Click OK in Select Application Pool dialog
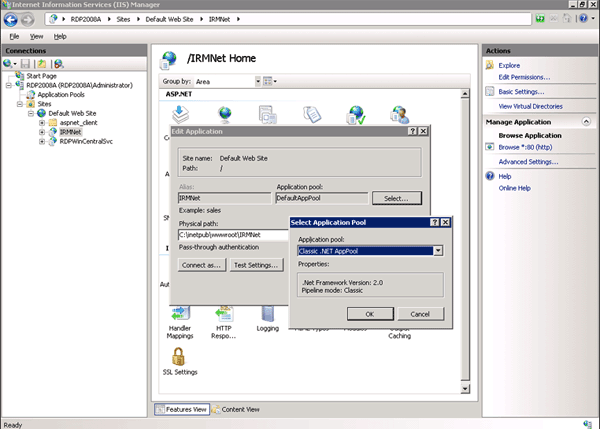Screen dimensions: 600x429 [x=370, y=314]
